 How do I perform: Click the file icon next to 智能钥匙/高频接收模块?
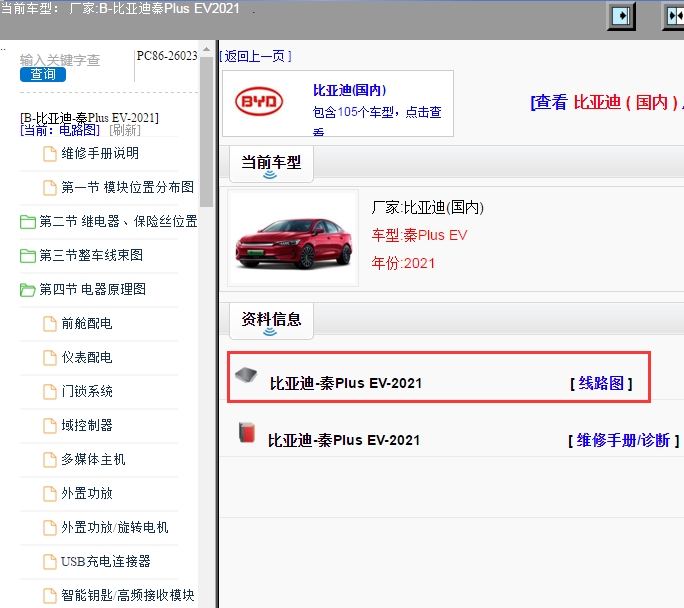pos(50,596)
